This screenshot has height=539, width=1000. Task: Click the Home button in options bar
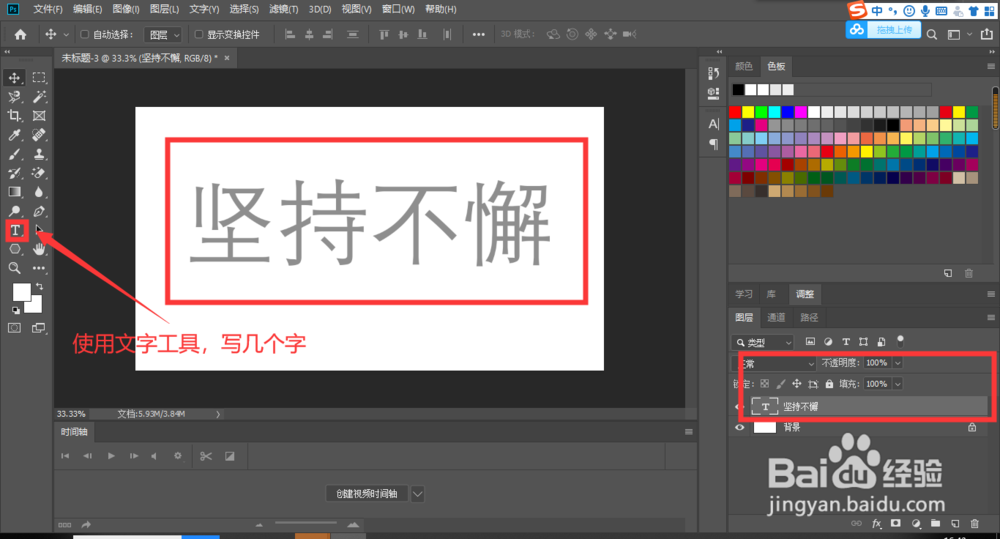[20, 34]
